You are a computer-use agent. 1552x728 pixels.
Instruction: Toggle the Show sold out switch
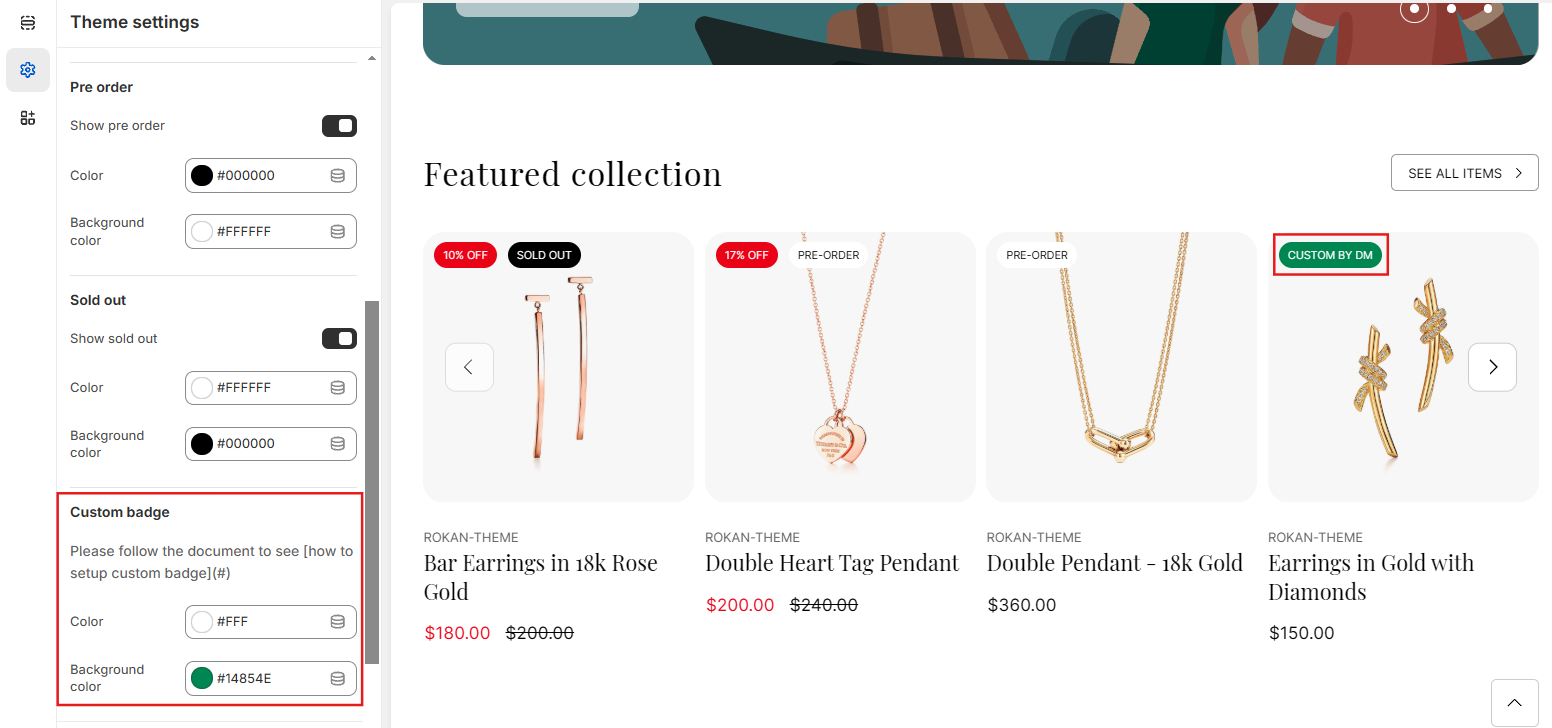coord(339,339)
